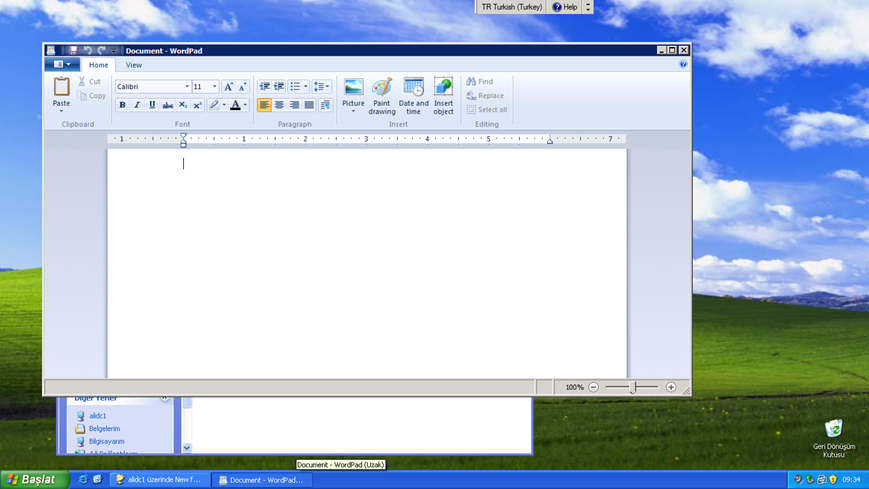Click Help in the language bar
Viewport: 869px width, 489px height.
click(x=565, y=7)
